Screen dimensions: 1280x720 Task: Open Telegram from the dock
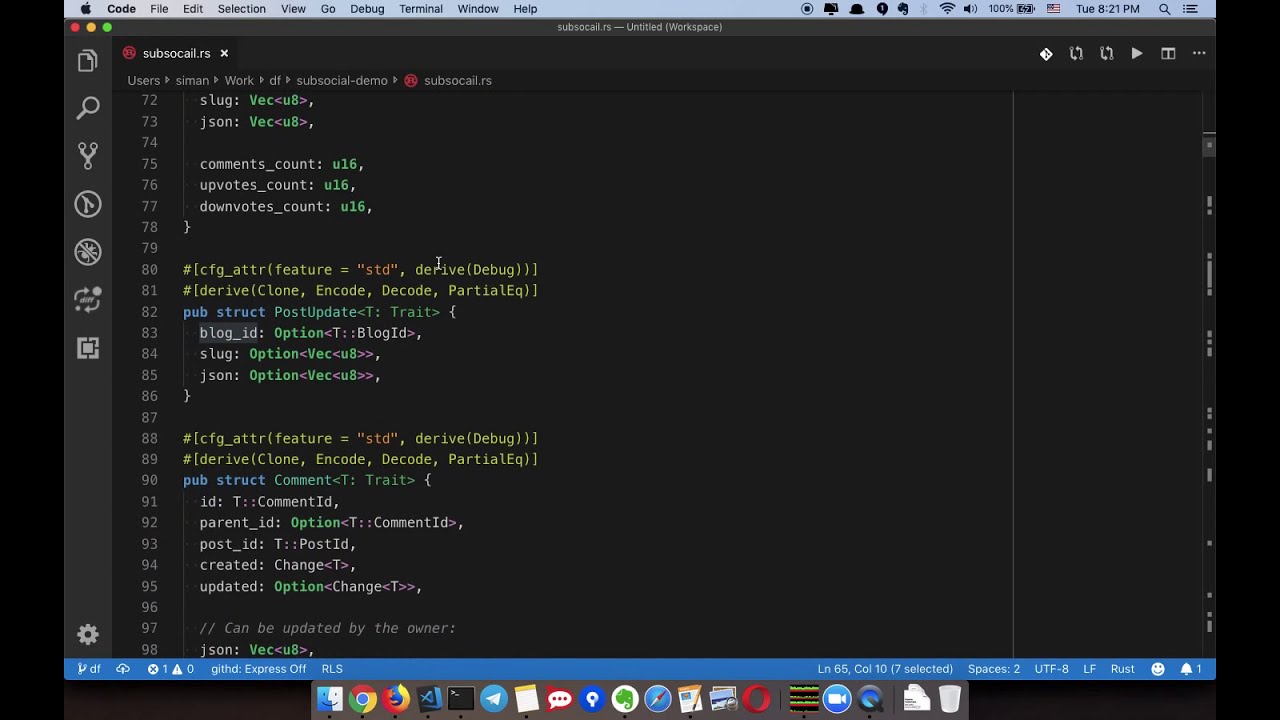coord(494,699)
